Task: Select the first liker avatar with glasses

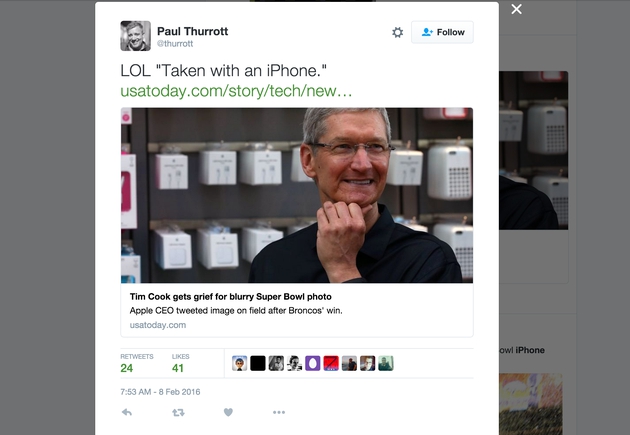Action: point(239,364)
